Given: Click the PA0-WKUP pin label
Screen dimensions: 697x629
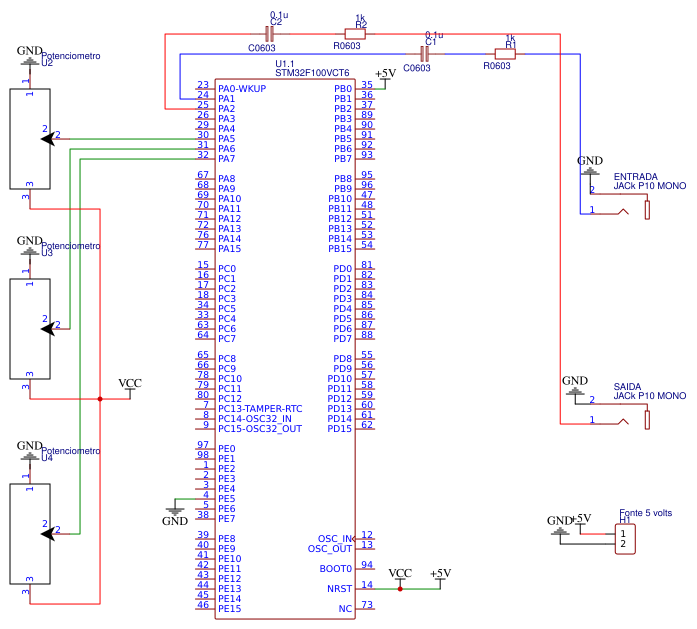Looking at the screenshot, I should (x=242, y=88).
